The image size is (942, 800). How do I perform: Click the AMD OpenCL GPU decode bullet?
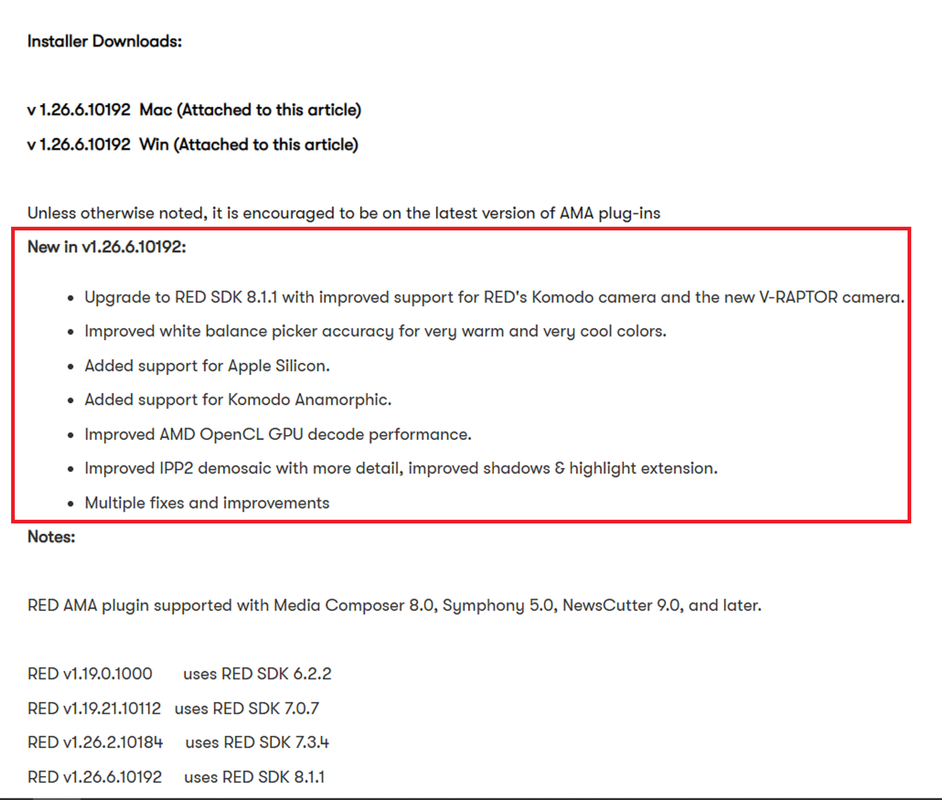coord(278,434)
